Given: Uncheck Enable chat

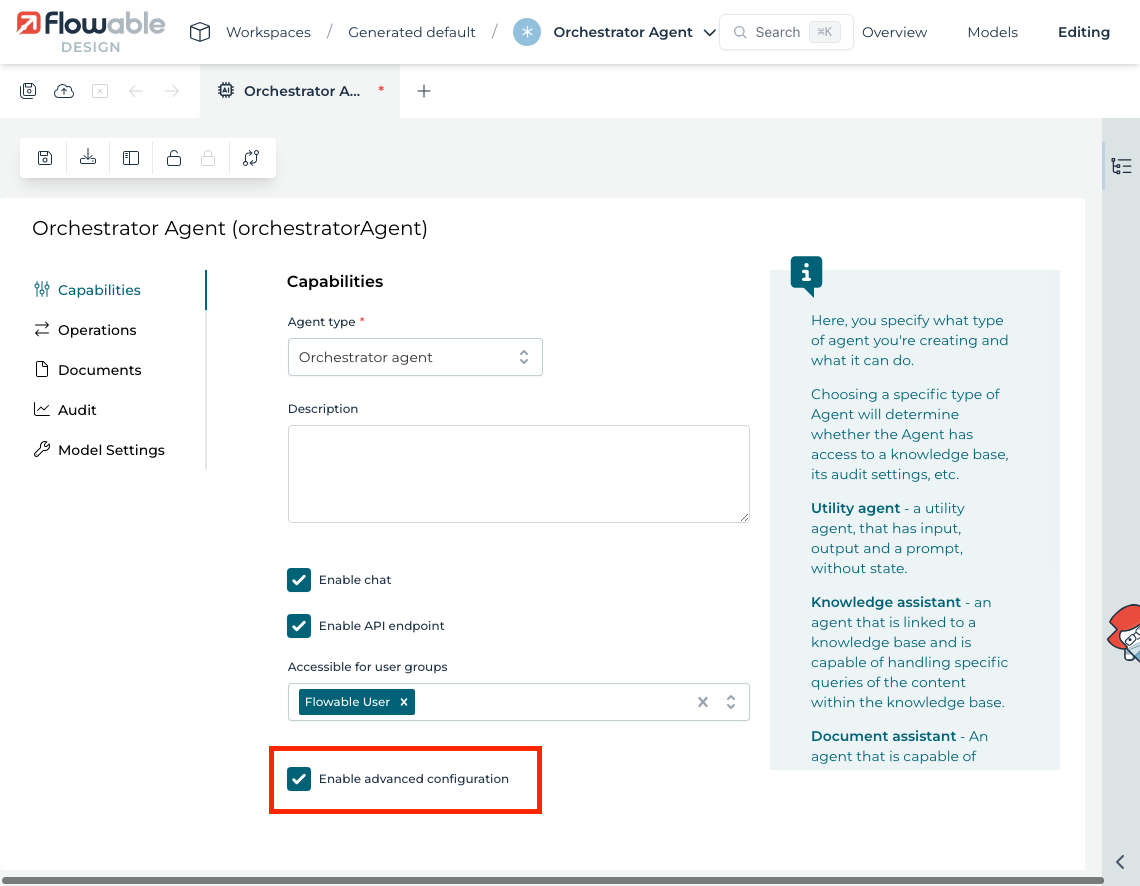Looking at the screenshot, I should click(x=299, y=579).
